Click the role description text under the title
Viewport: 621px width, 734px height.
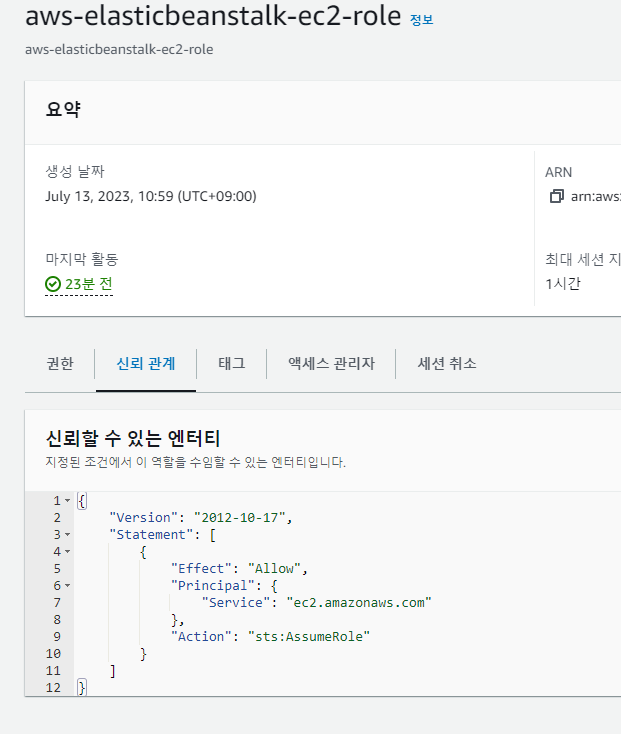pos(119,50)
